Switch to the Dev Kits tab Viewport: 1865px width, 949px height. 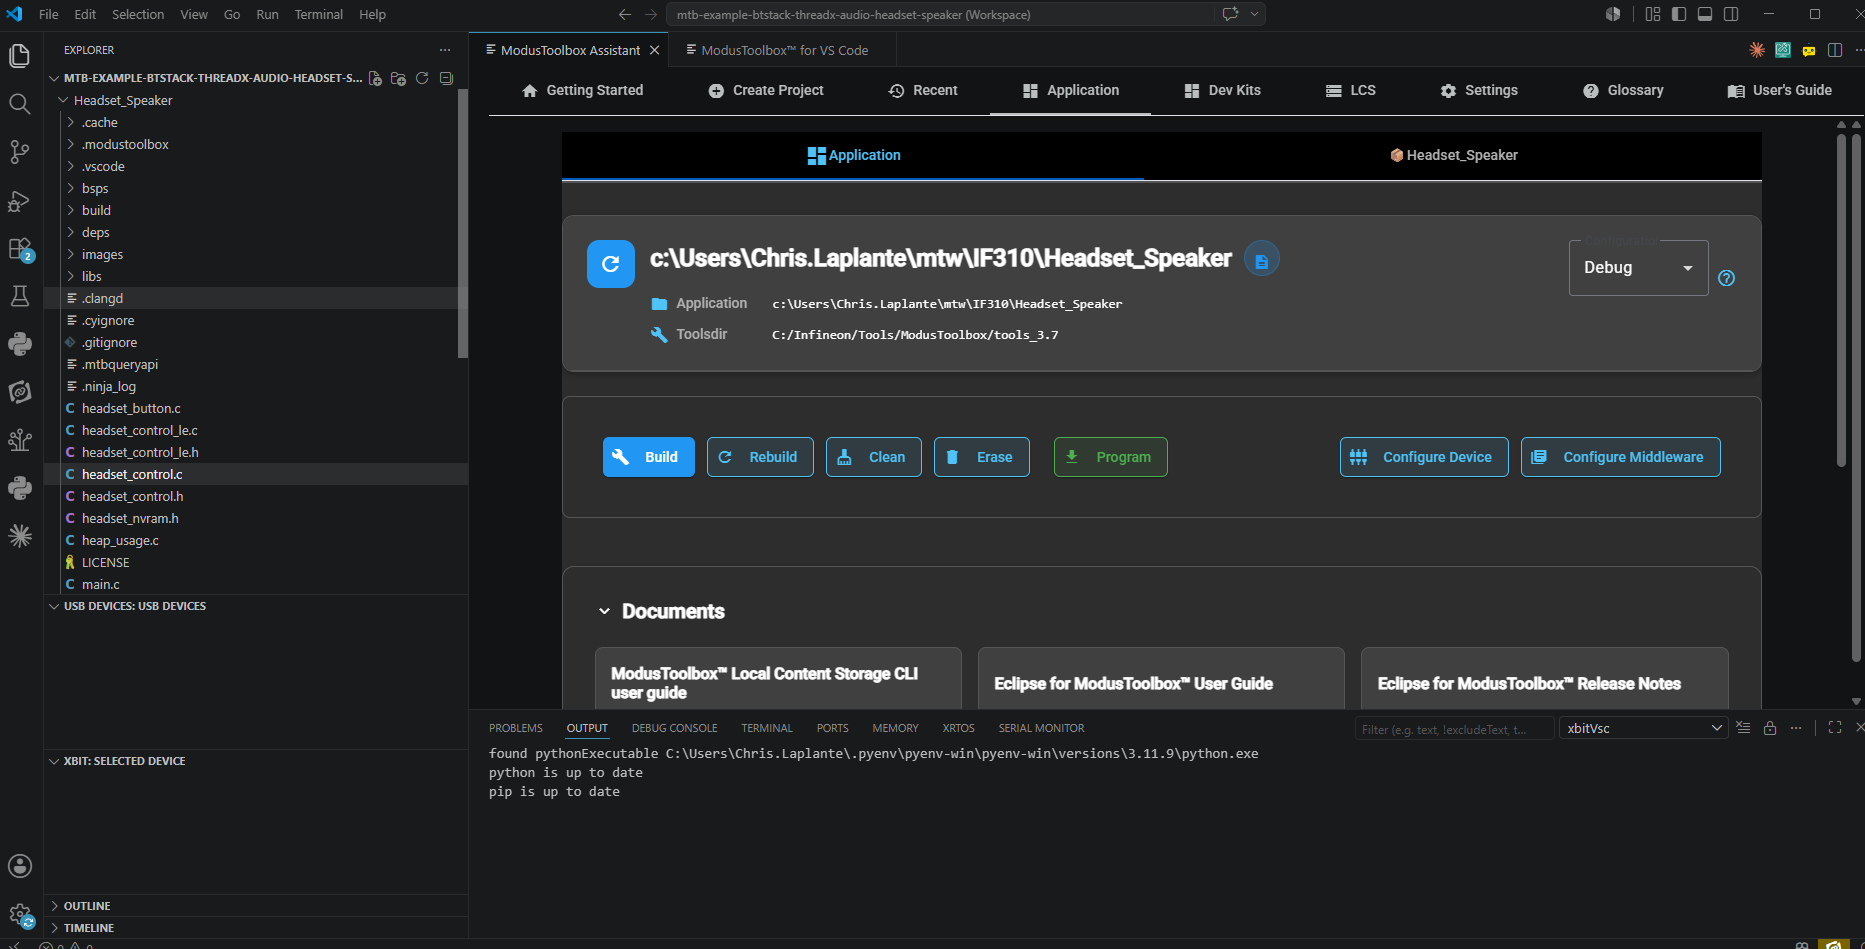[1222, 90]
